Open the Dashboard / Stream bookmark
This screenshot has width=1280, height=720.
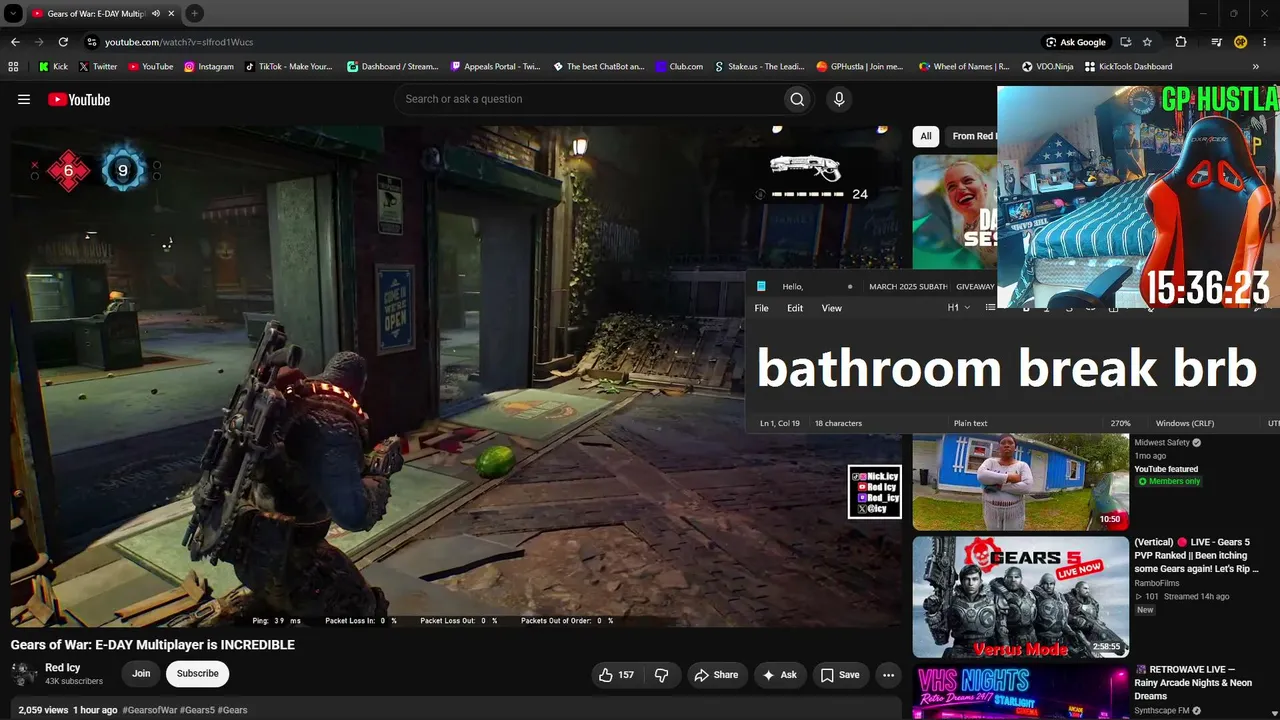(x=392, y=67)
